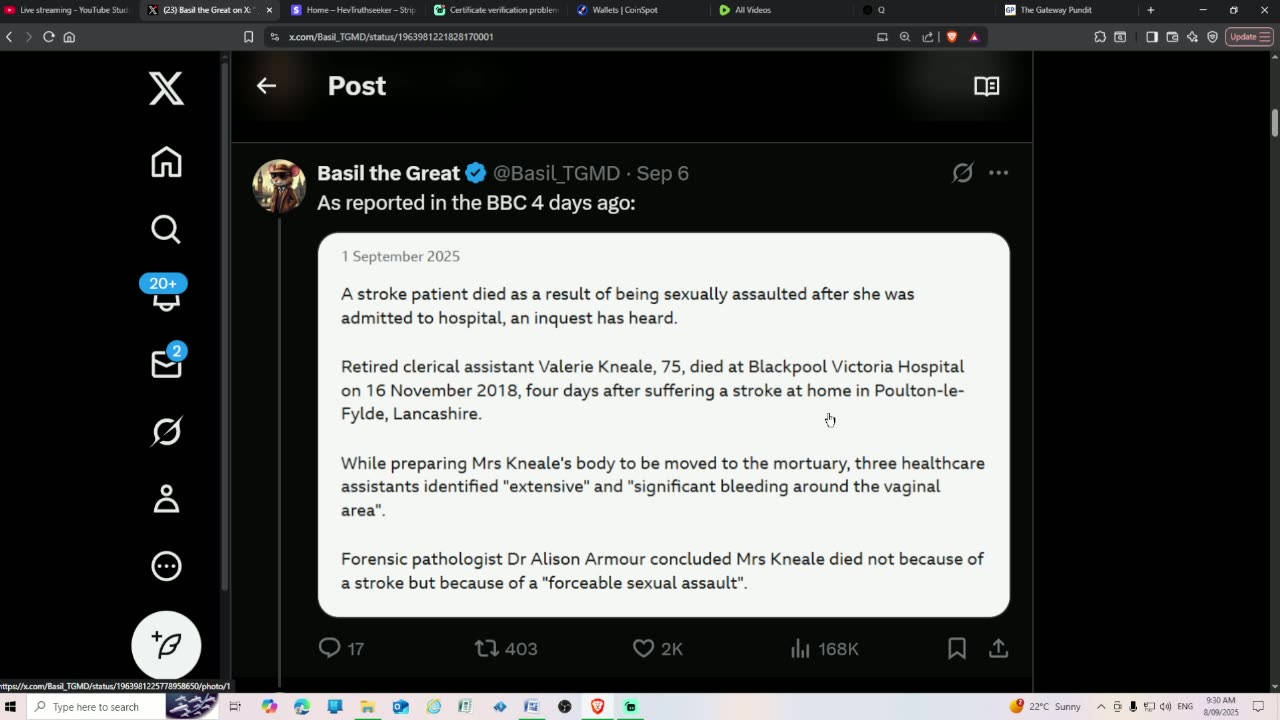Toggle bookmark on Basil the Great's post
Image resolution: width=1280 pixels, height=720 pixels.
[956, 649]
